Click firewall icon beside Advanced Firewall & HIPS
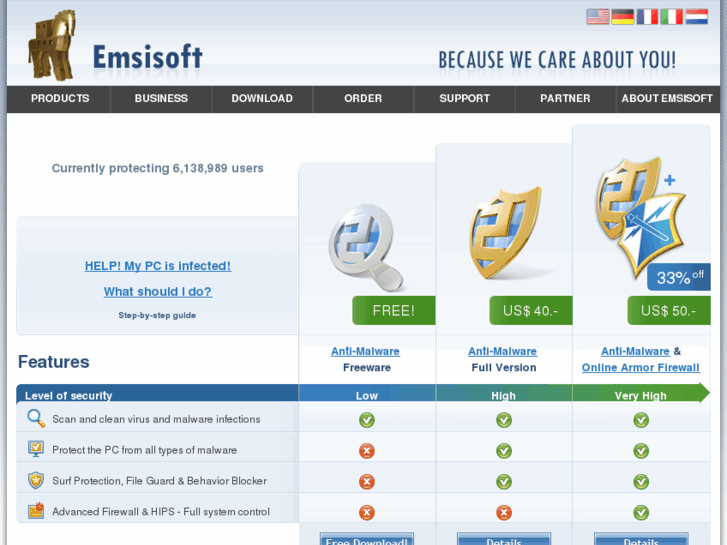Viewport: 727px width, 545px height. coord(36,511)
